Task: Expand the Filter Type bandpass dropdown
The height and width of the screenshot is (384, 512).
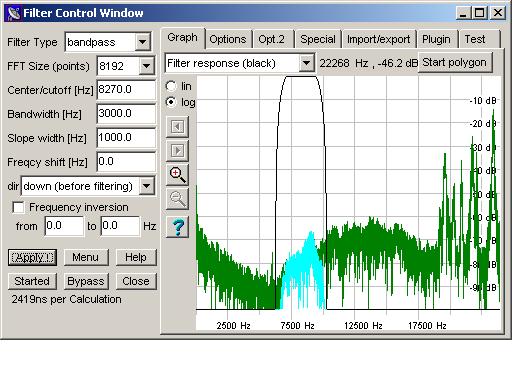Action: [142, 42]
